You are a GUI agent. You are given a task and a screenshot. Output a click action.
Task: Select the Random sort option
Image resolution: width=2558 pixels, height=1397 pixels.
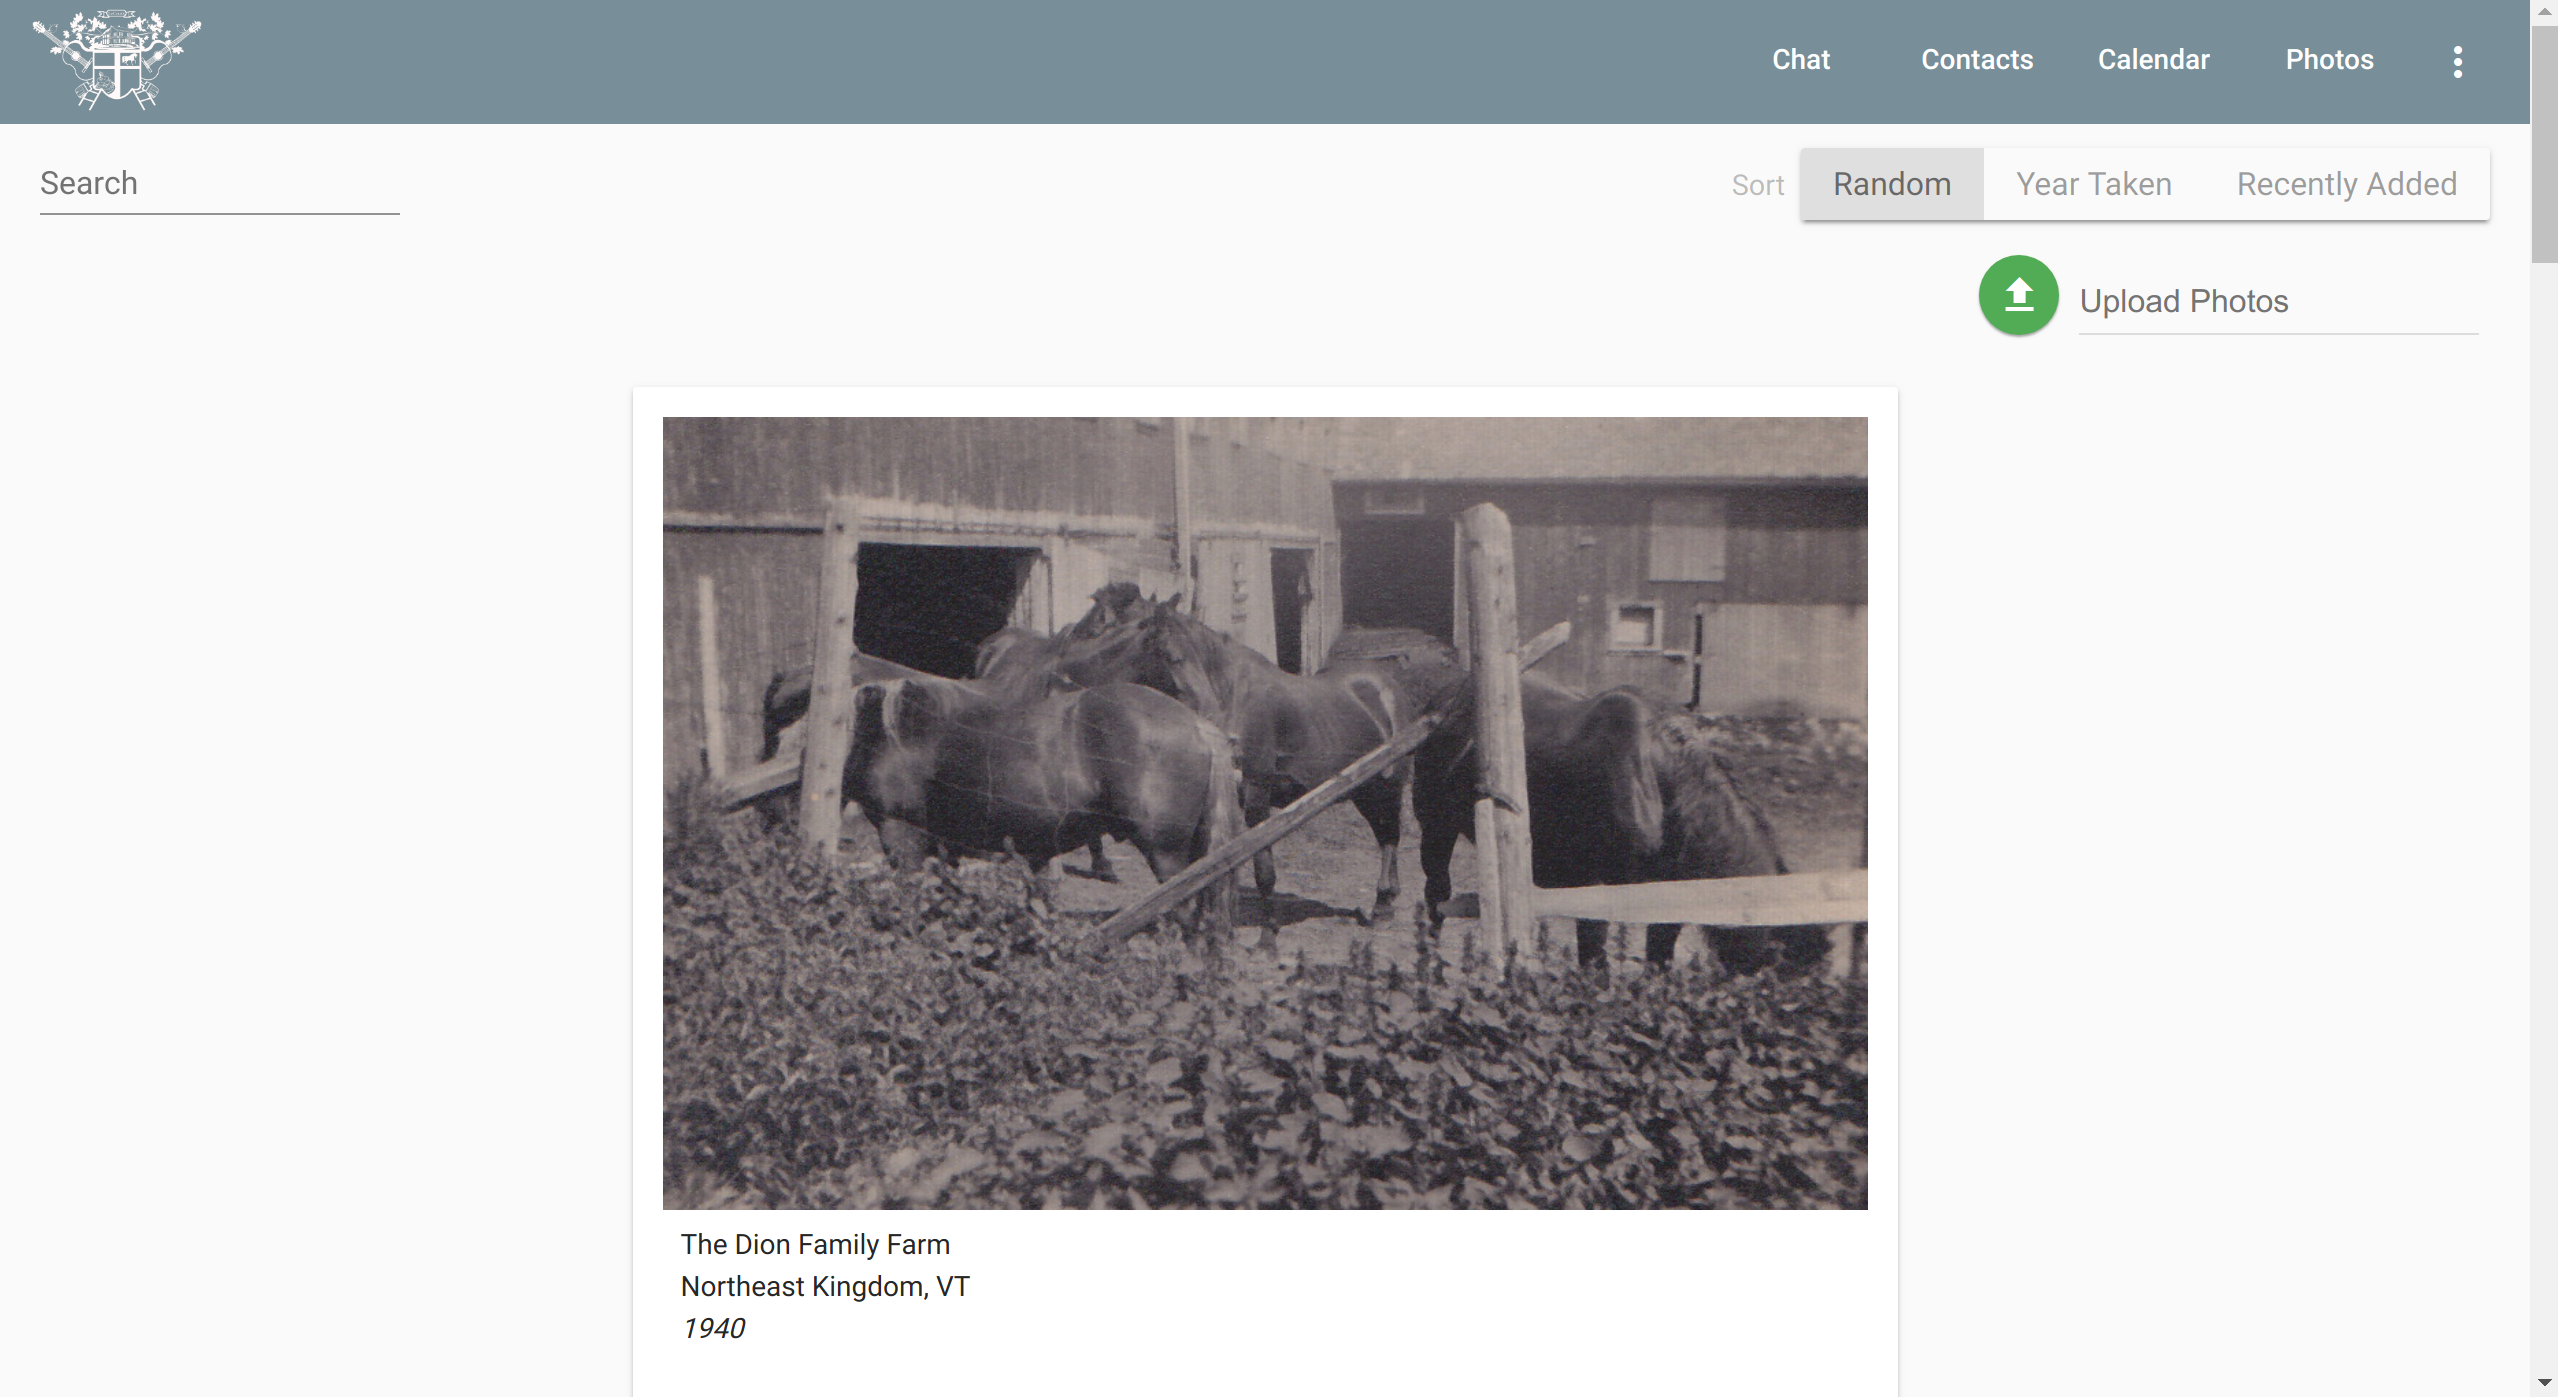tap(1891, 184)
